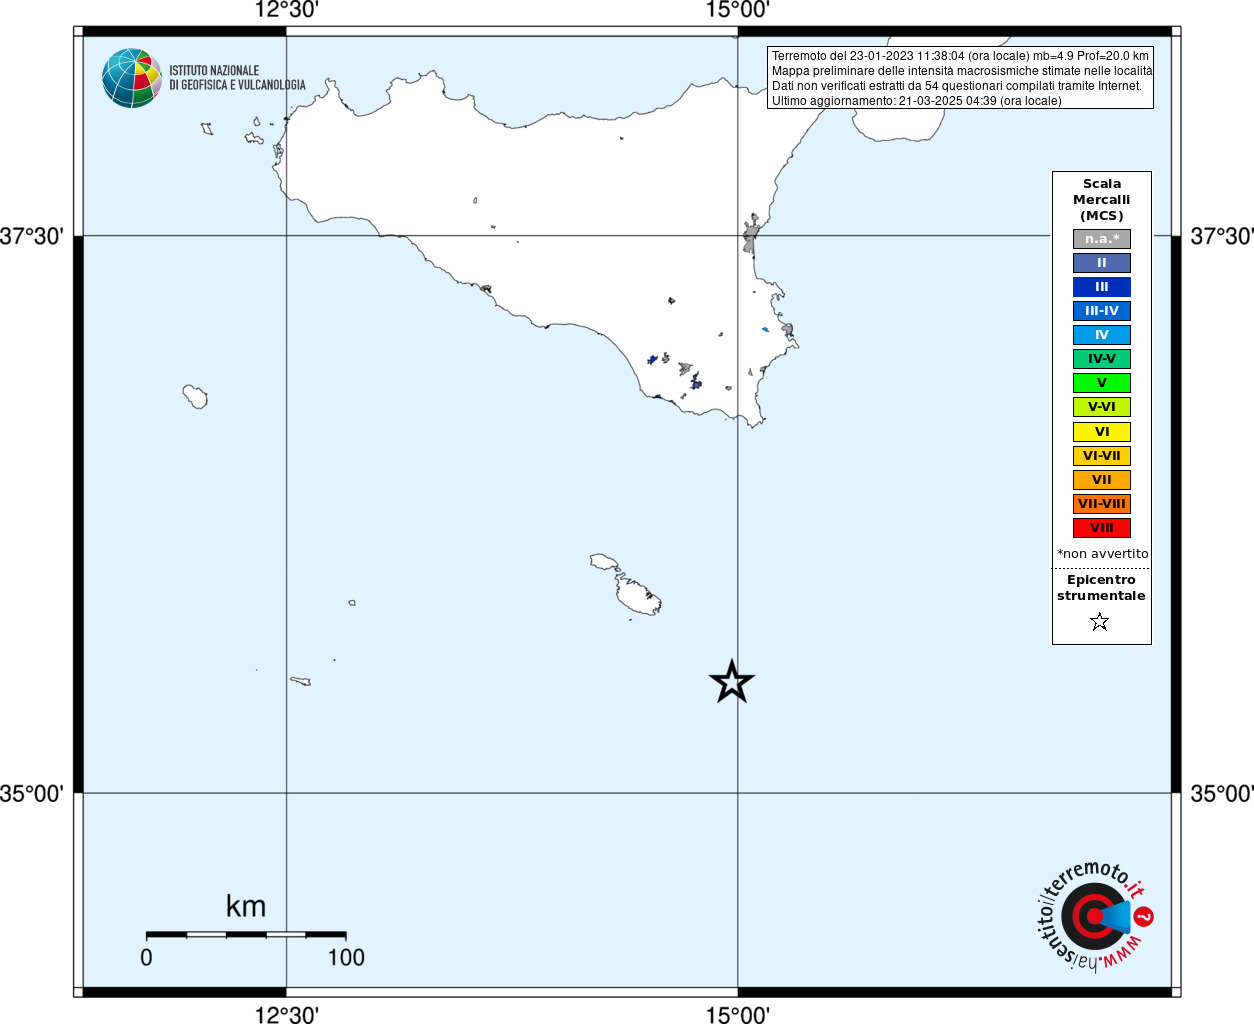This screenshot has width=1254, height=1024.
Task: Click the Gozo island north of Malta
Action: click(x=604, y=562)
